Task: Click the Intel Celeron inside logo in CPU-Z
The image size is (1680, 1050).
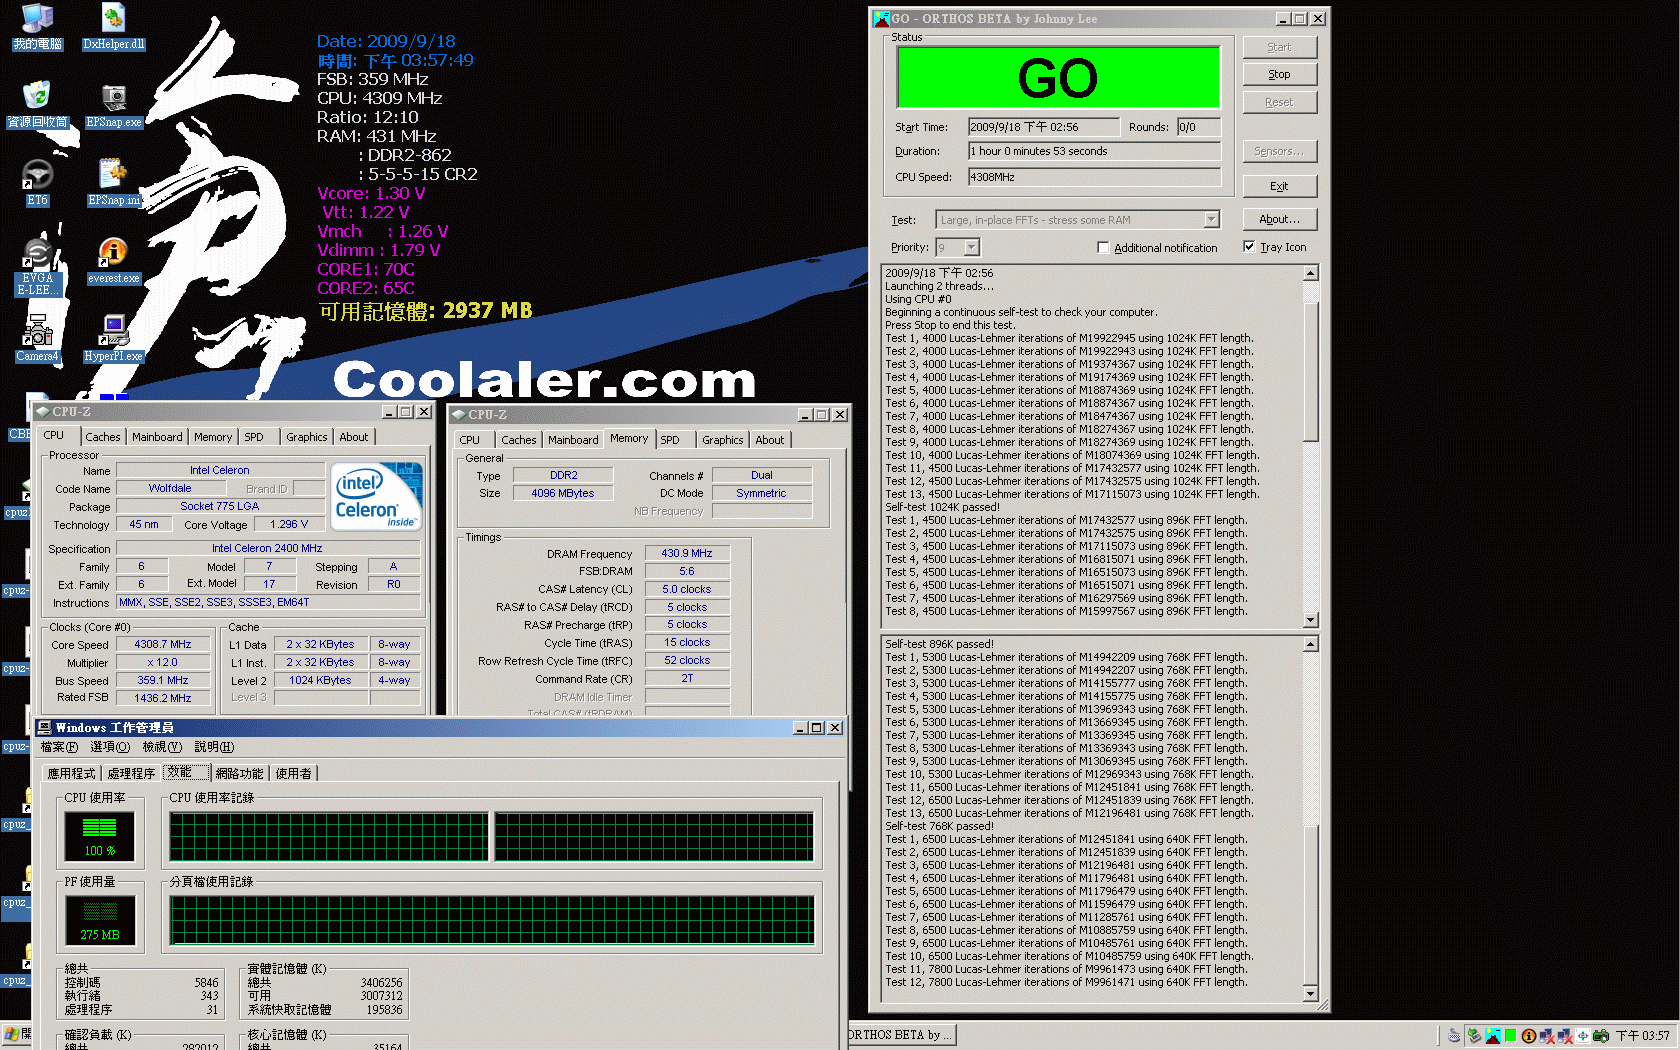Action: (376, 496)
